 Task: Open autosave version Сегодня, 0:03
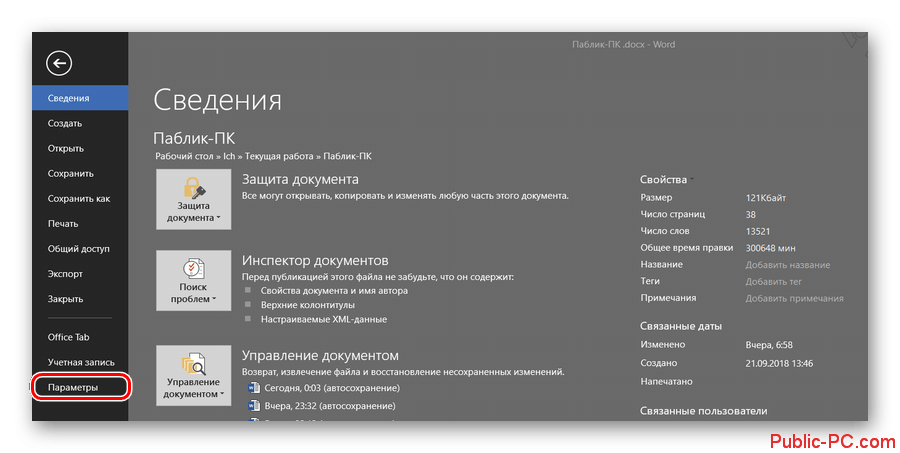(332, 388)
